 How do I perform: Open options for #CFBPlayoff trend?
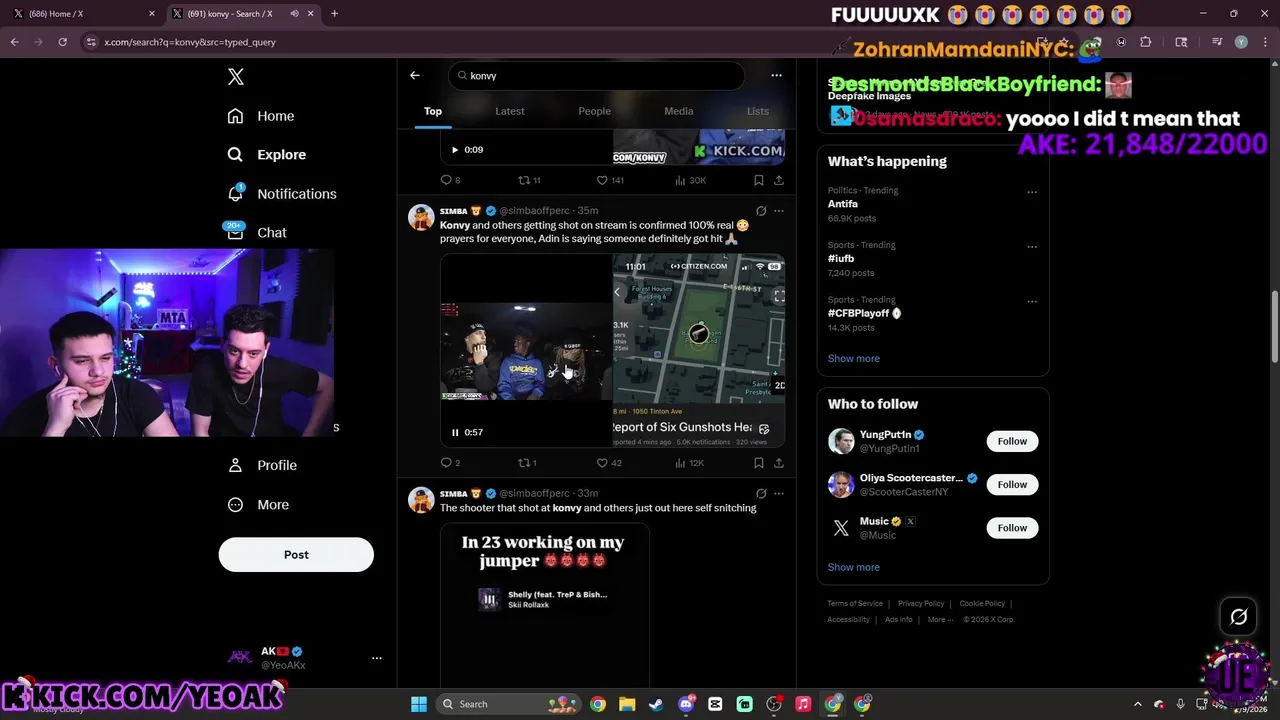click(x=1032, y=301)
